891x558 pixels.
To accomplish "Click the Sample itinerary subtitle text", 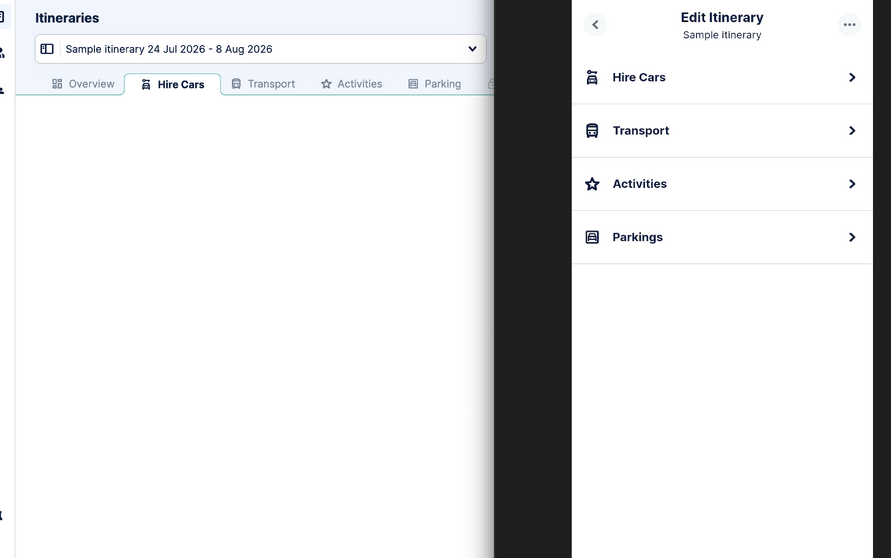I will click(x=722, y=35).
